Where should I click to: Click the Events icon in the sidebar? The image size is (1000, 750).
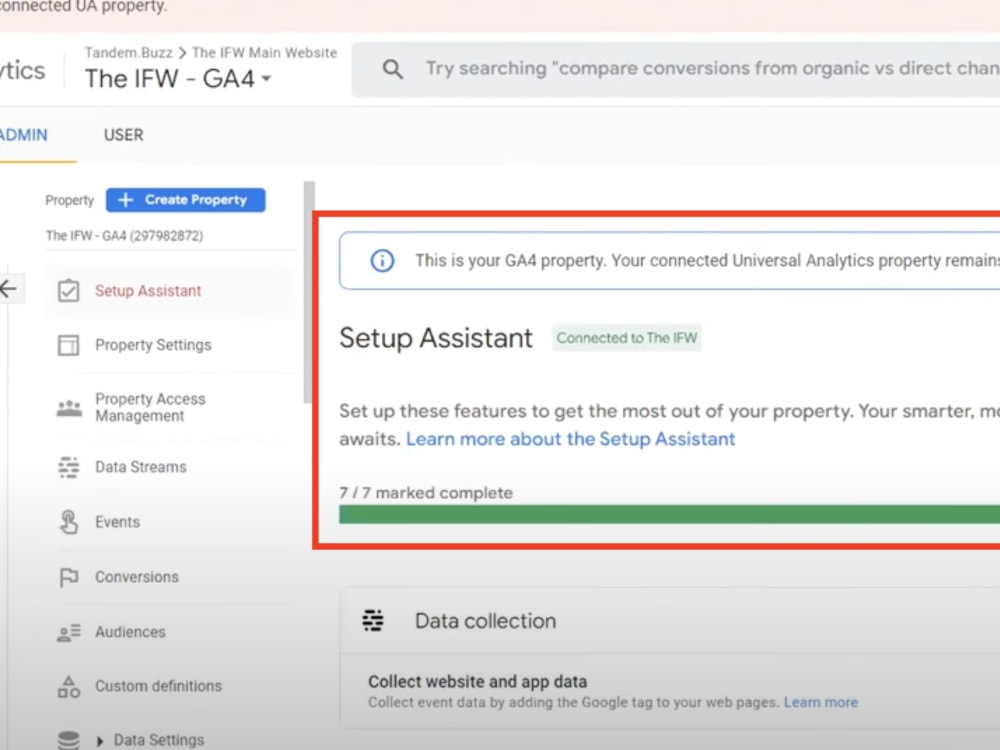pyautogui.click(x=67, y=522)
